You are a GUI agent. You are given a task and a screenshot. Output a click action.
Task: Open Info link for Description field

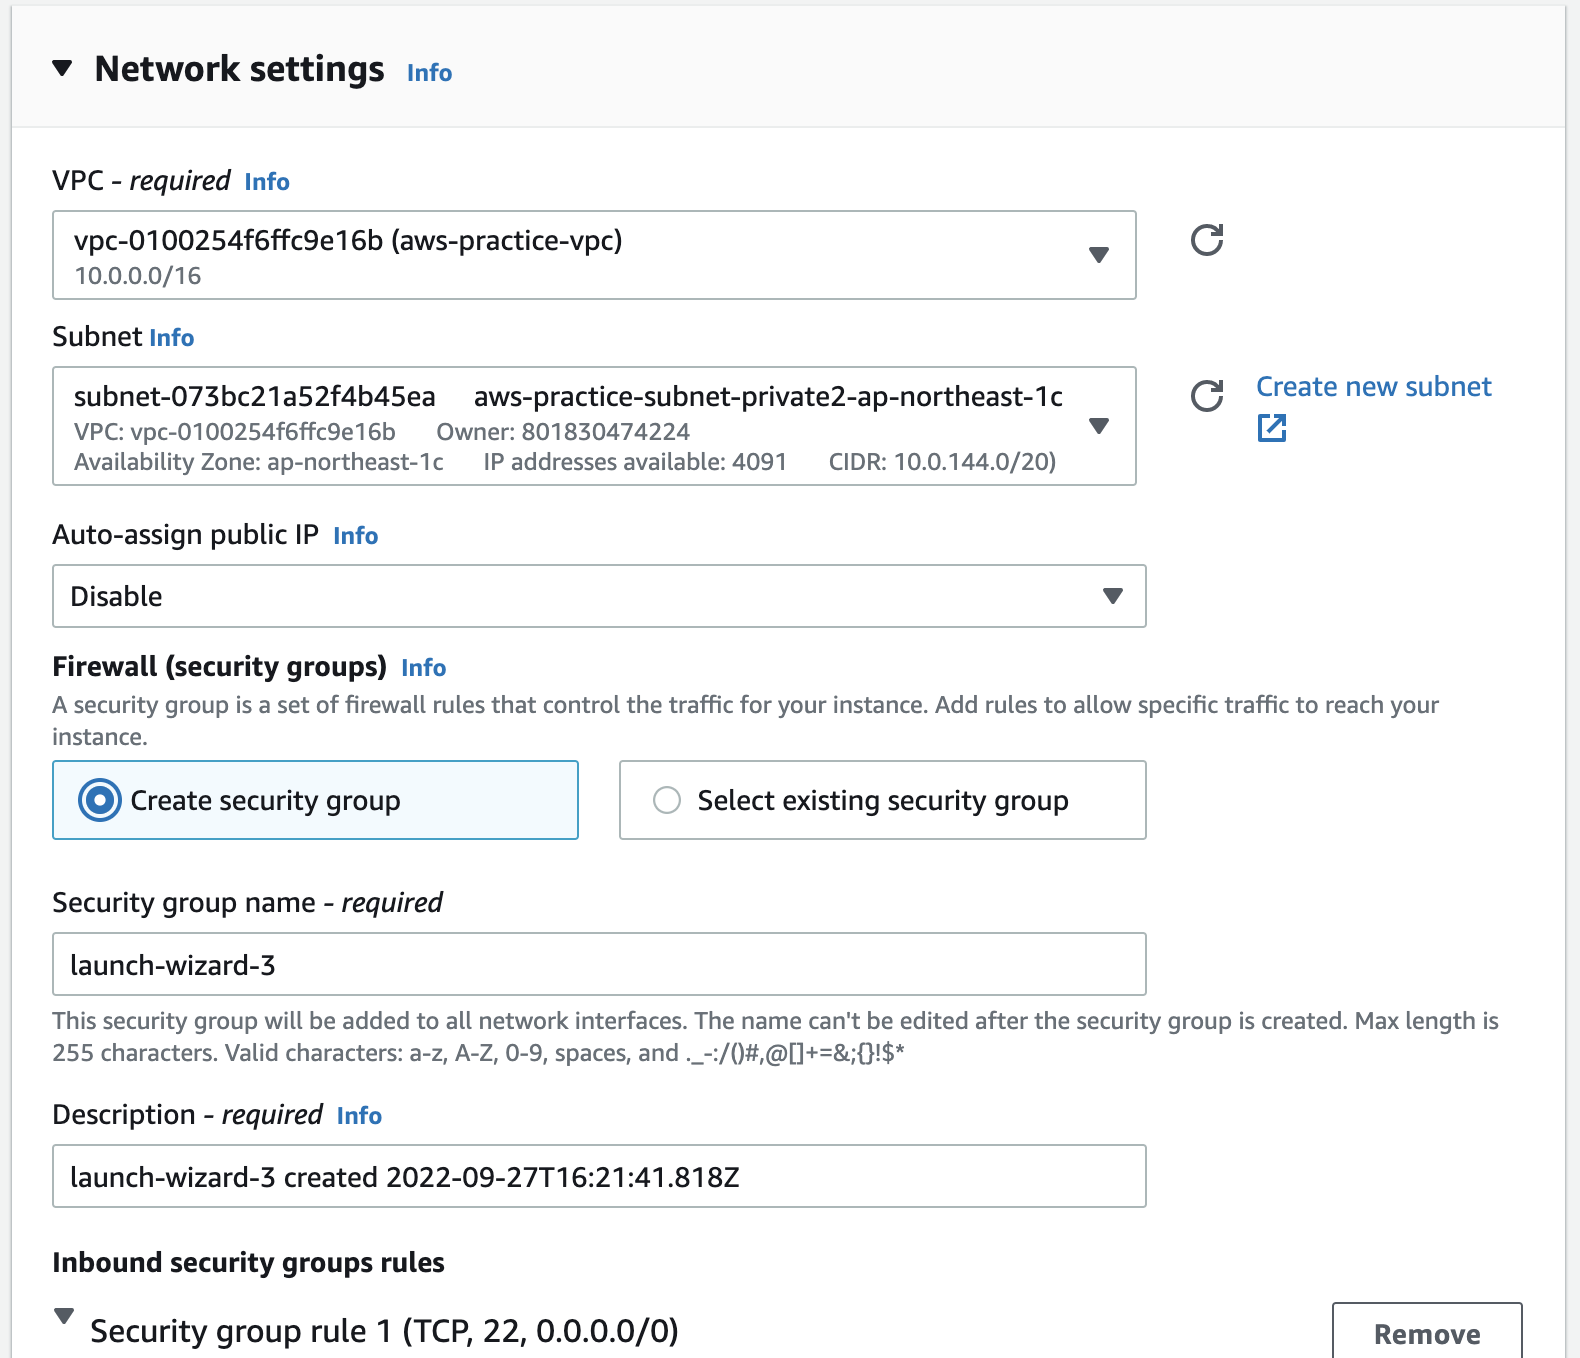[359, 1116]
